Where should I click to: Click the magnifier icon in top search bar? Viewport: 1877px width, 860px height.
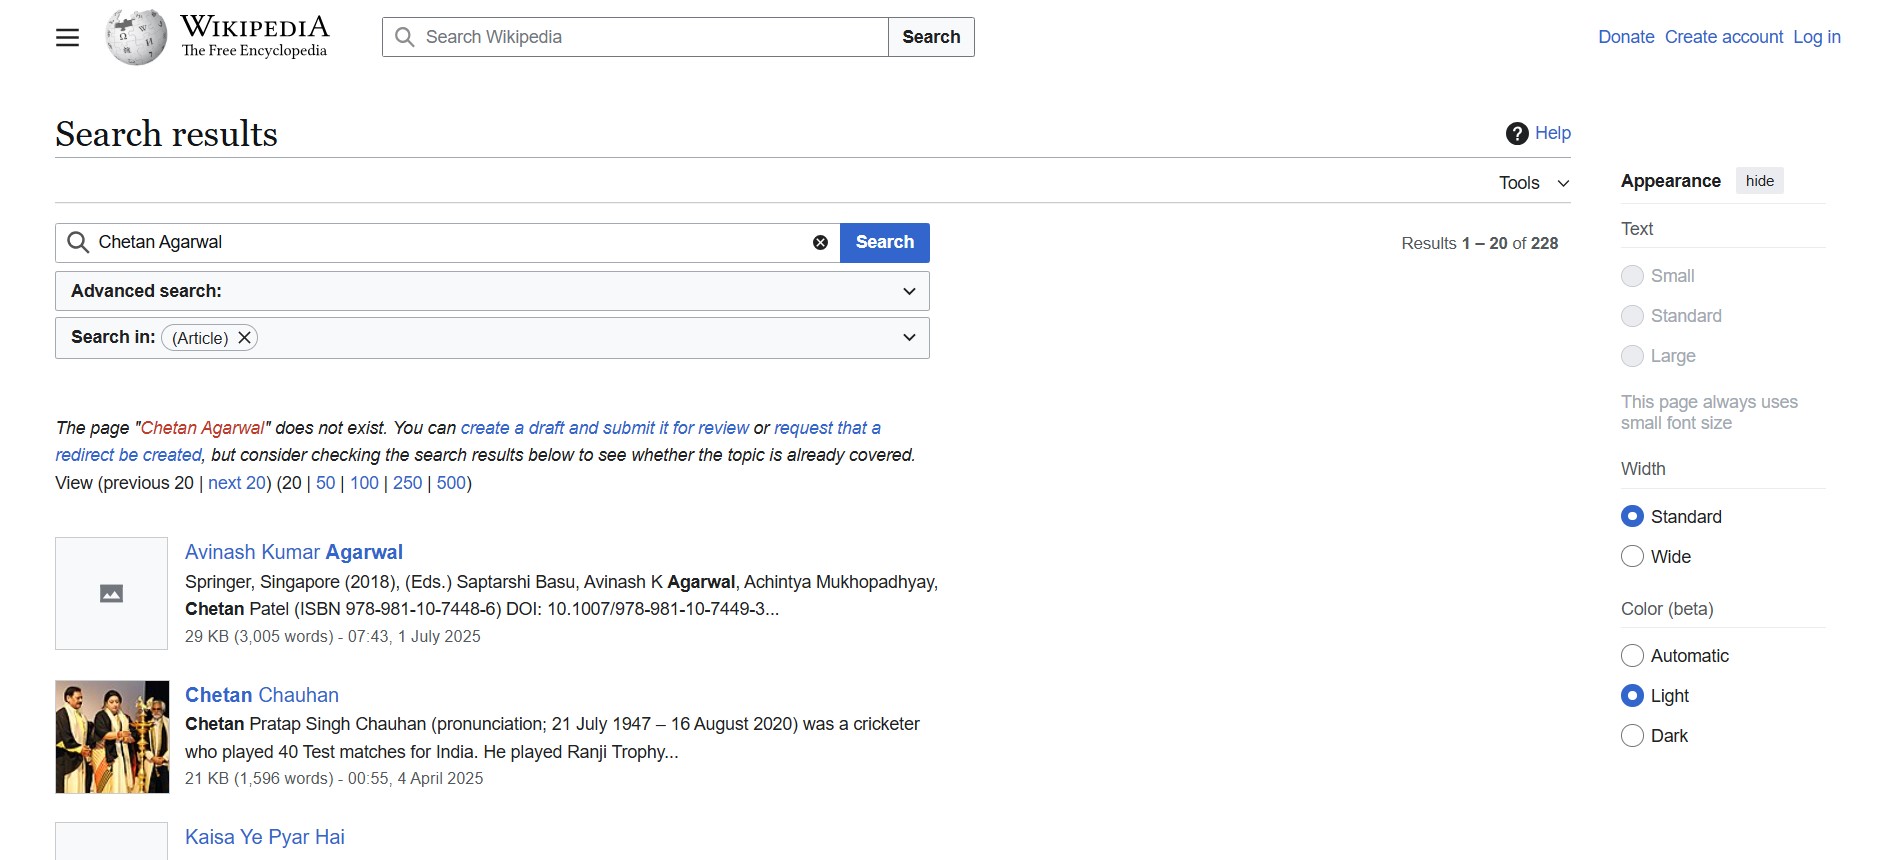coord(405,37)
